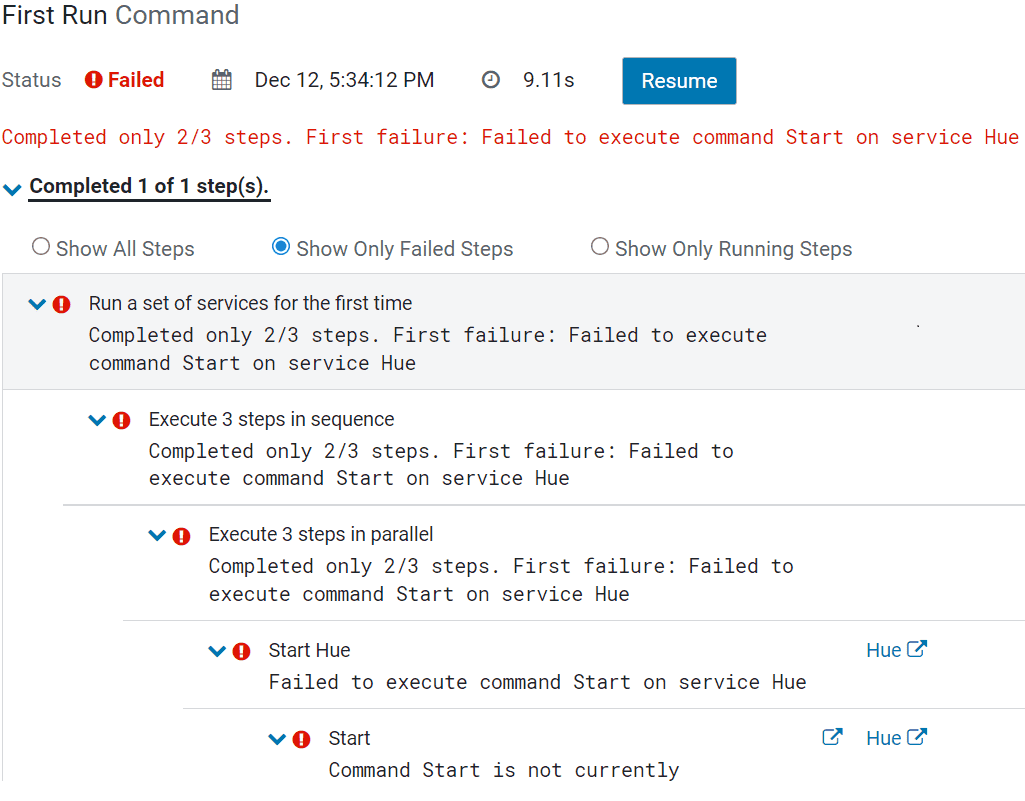This screenshot has width=1025, height=801.
Task: Collapse the Completed 1 of 1 step(s) section
Action: pos(12,190)
